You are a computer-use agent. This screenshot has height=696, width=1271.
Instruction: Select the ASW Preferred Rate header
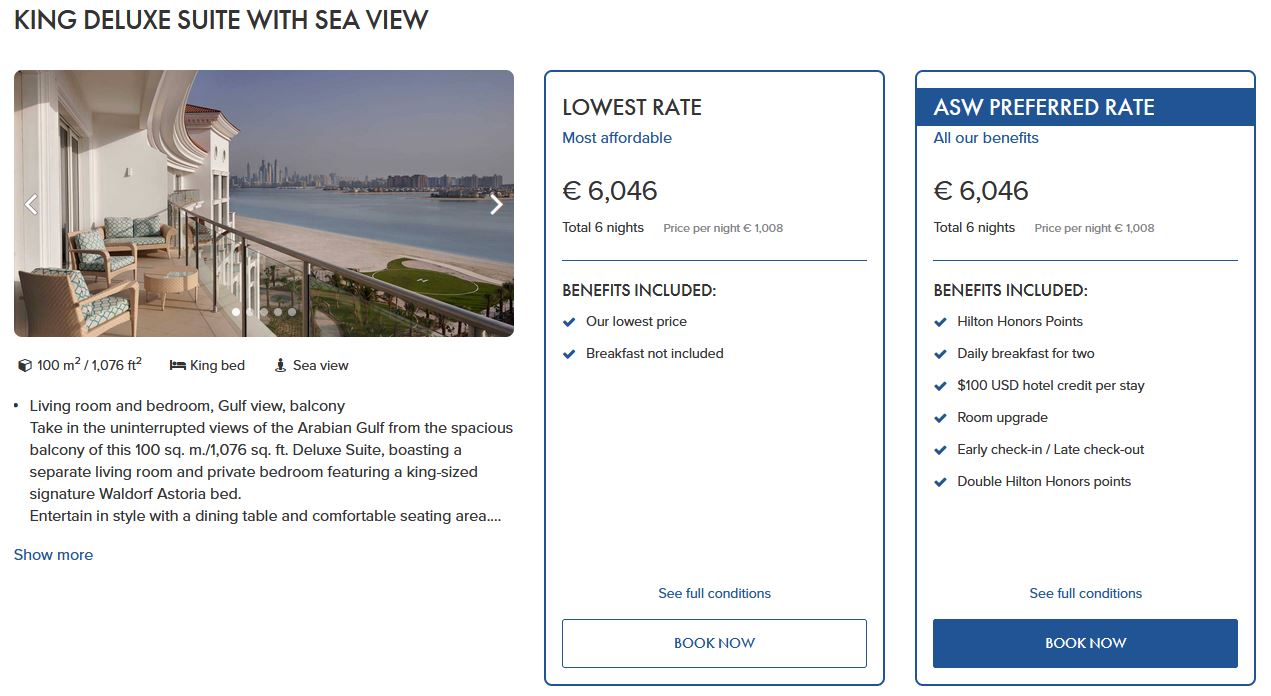[1044, 108]
